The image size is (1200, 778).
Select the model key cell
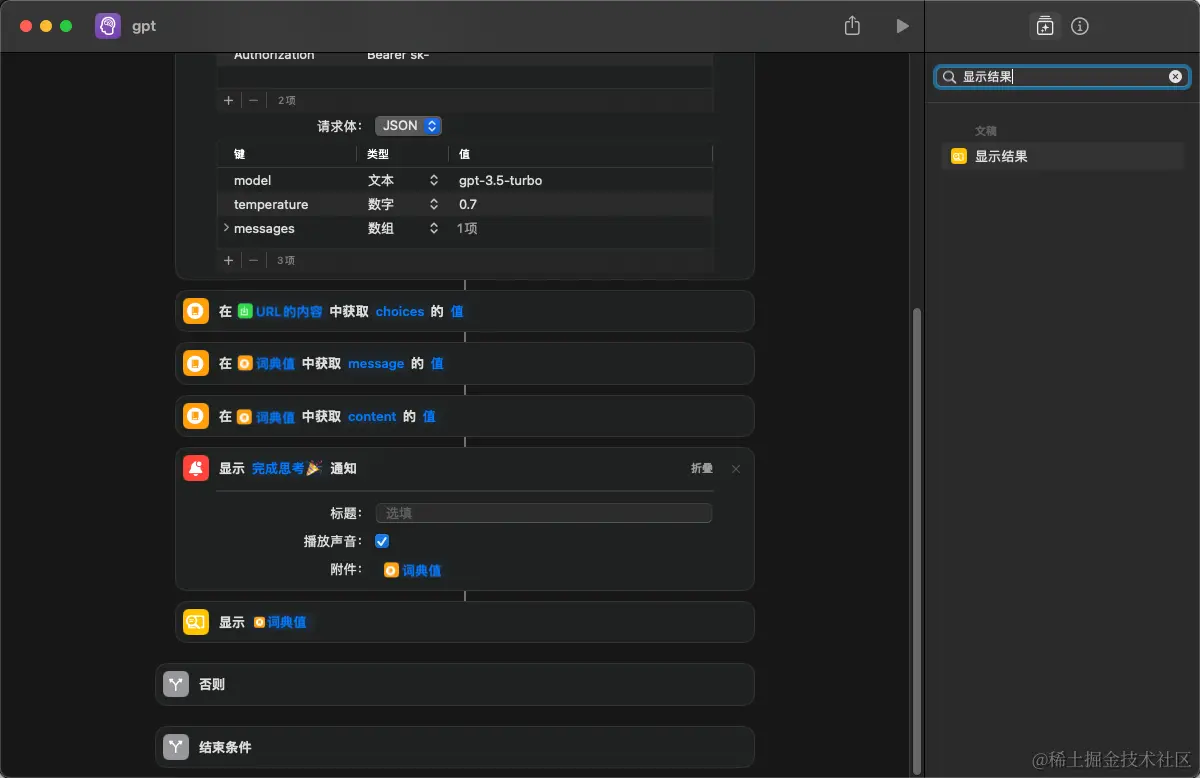click(x=252, y=181)
